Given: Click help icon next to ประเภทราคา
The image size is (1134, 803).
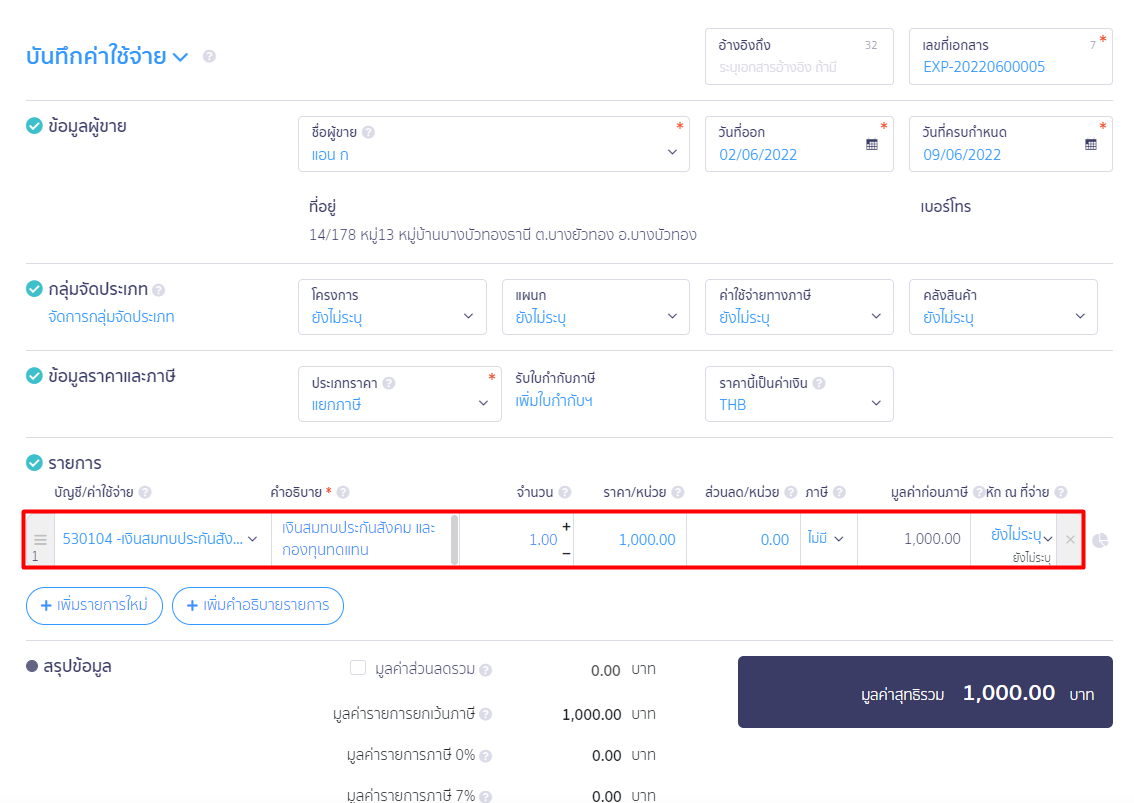Looking at the screenshot, I should [x=389, y=383].
